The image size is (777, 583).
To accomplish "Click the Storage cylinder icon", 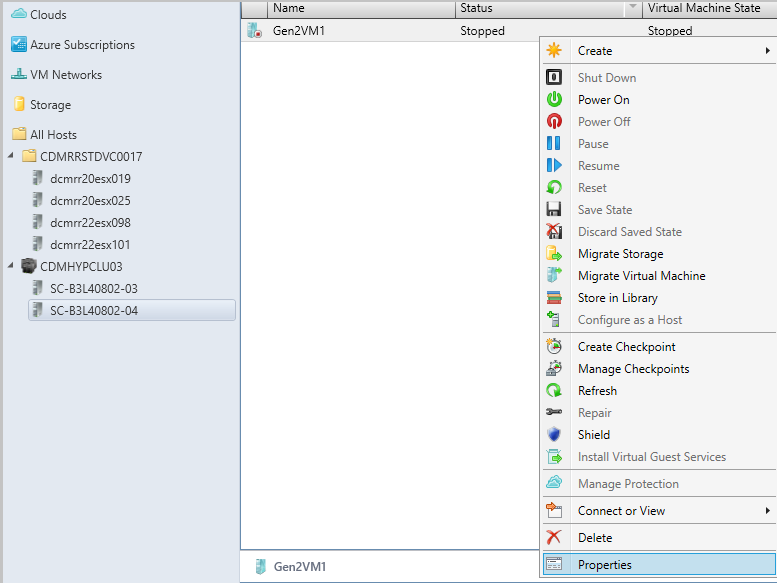I will [19, 104].
